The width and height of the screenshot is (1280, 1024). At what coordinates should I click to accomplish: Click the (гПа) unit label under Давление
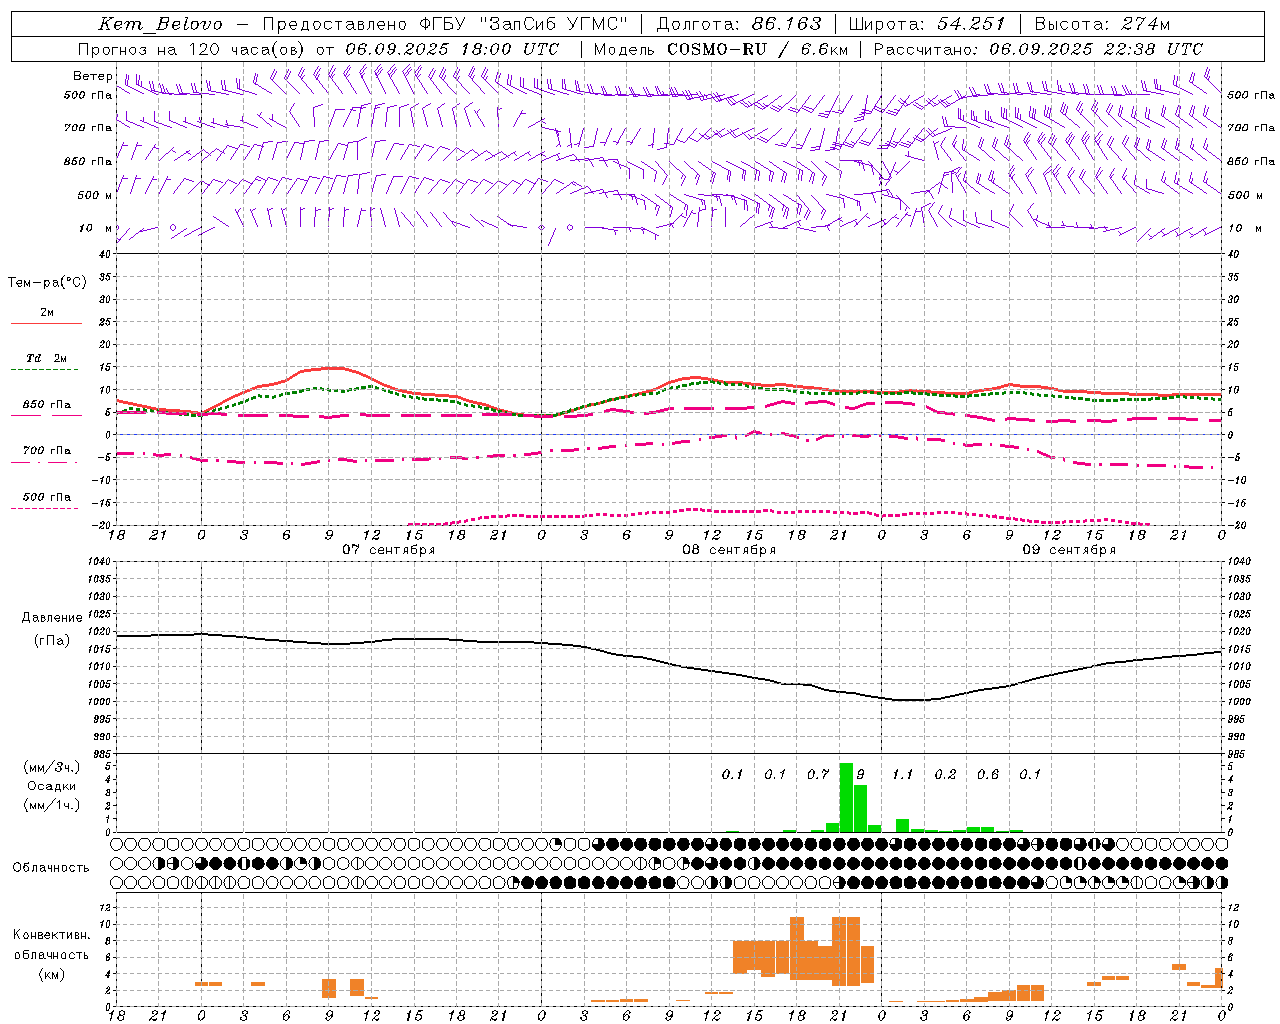click(52, 641)
